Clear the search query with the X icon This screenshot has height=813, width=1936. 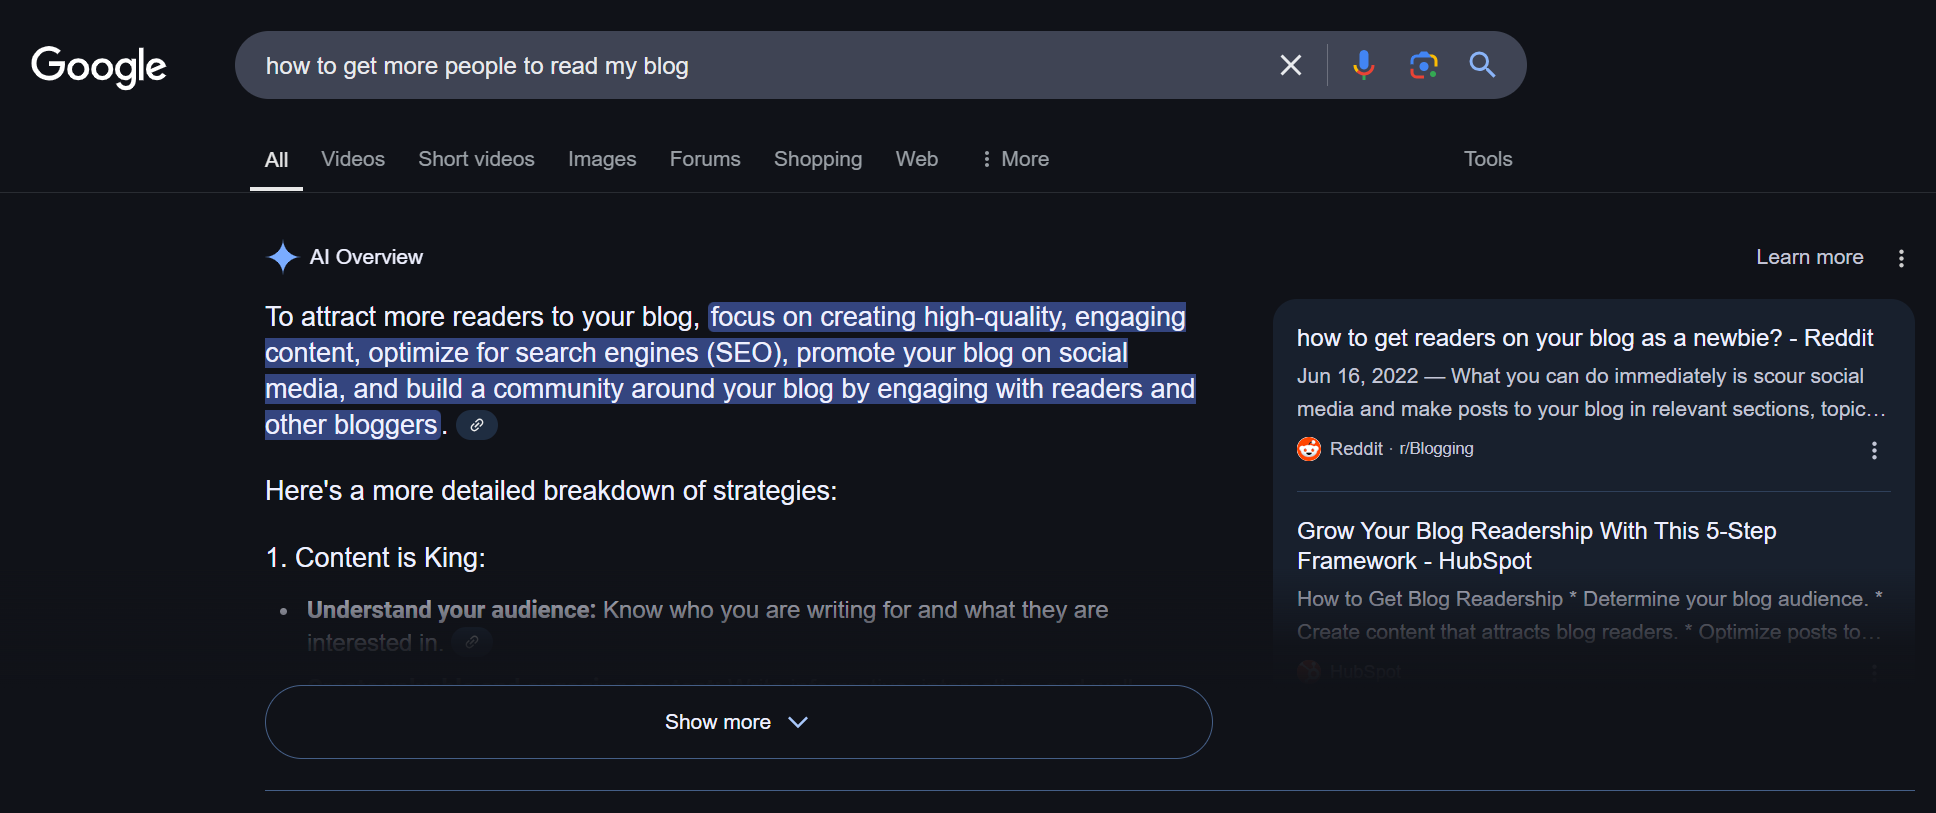1291,65
